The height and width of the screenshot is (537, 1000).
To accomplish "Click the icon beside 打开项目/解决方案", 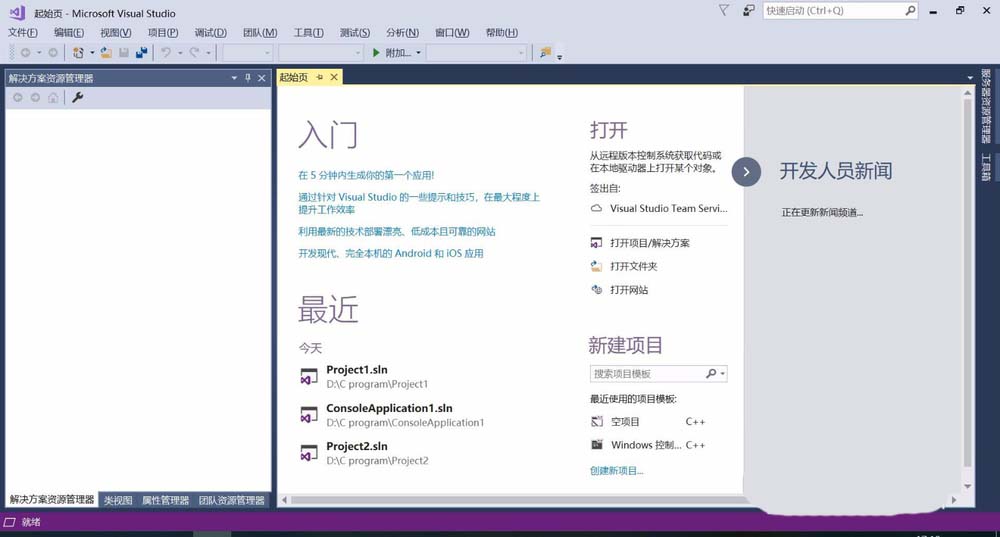I will 596,243.
